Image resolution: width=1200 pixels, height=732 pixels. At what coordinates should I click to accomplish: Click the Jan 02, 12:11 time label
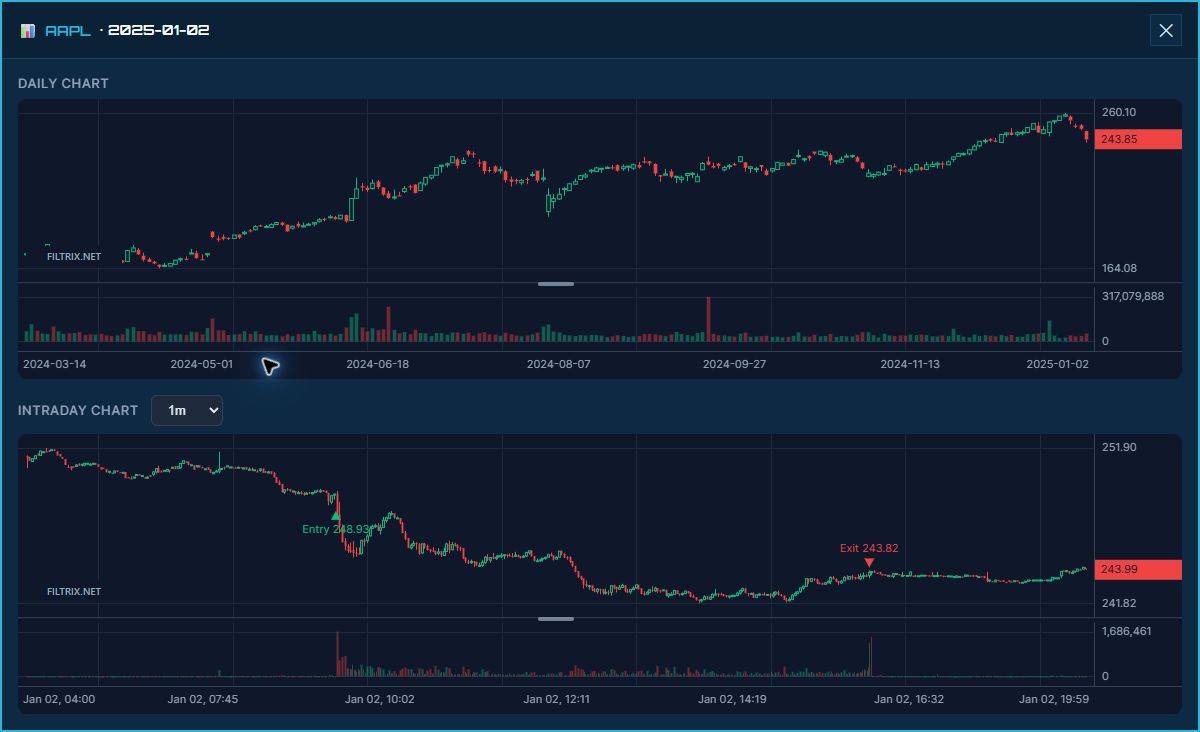[557, 699]
